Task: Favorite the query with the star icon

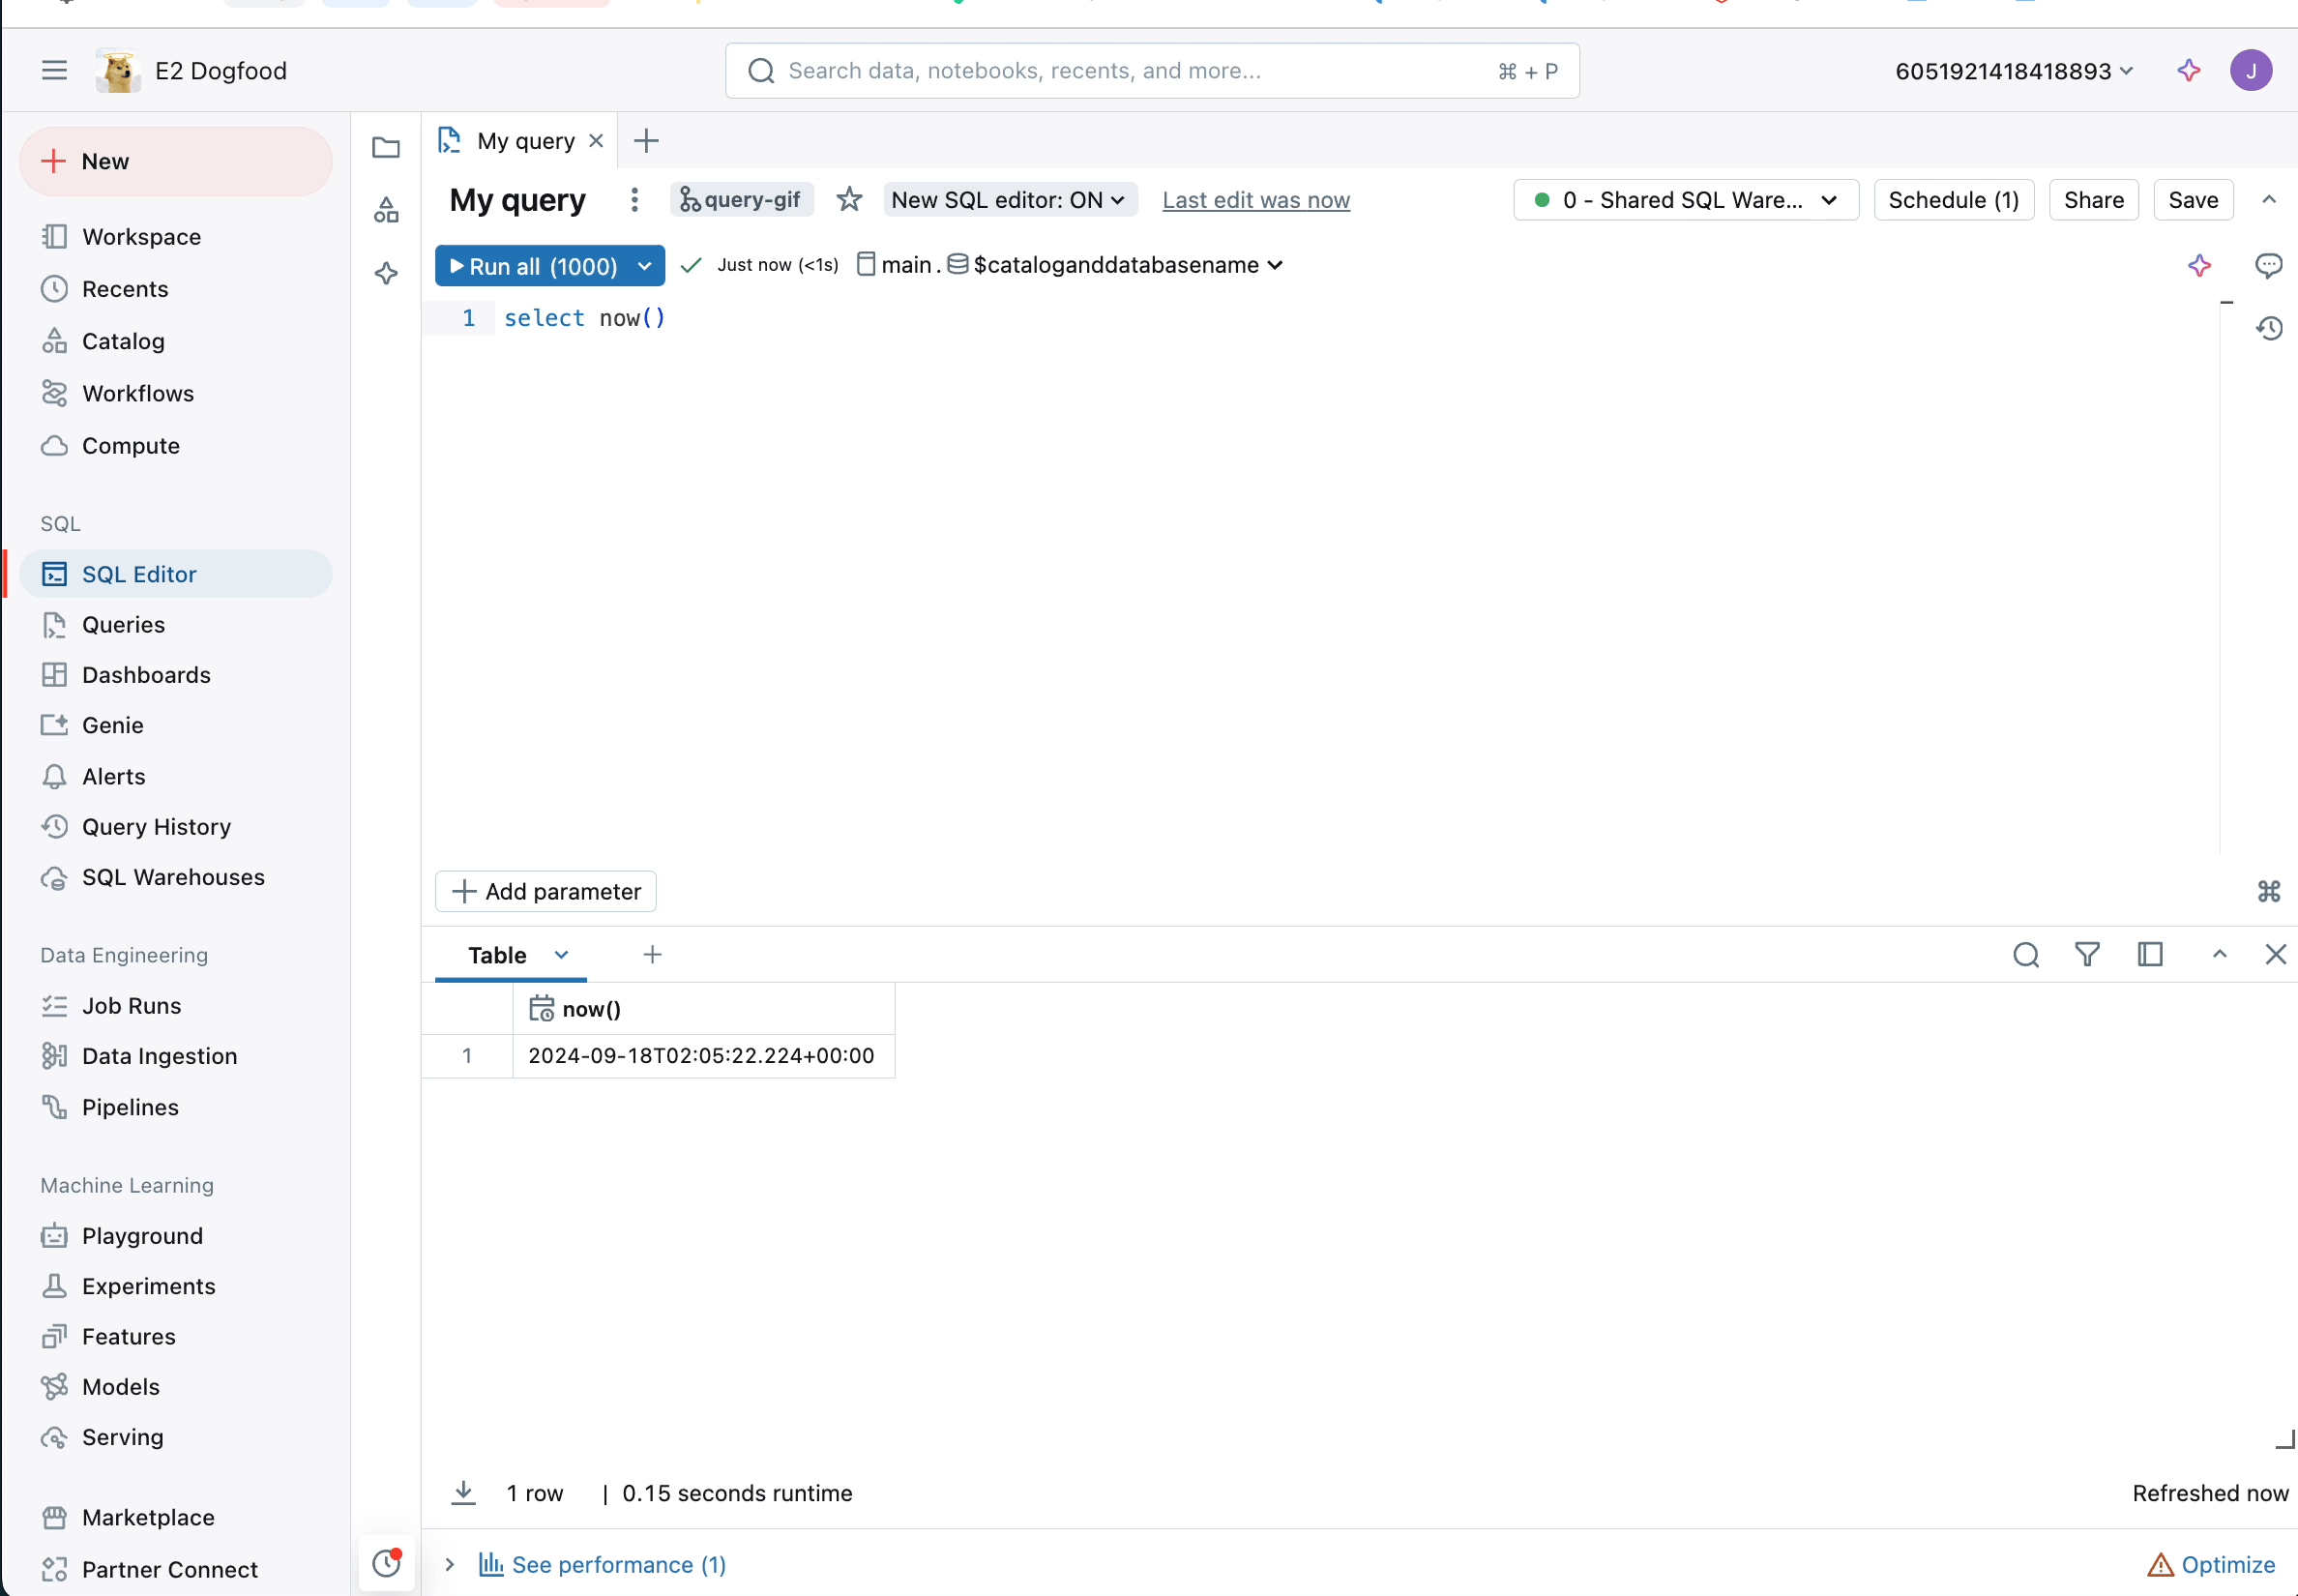Action: (x=849, y=200)
